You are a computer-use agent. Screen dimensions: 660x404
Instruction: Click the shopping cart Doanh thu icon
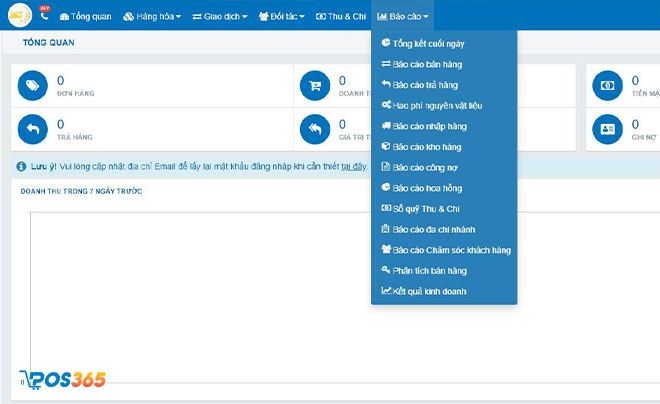coord(315,87)
